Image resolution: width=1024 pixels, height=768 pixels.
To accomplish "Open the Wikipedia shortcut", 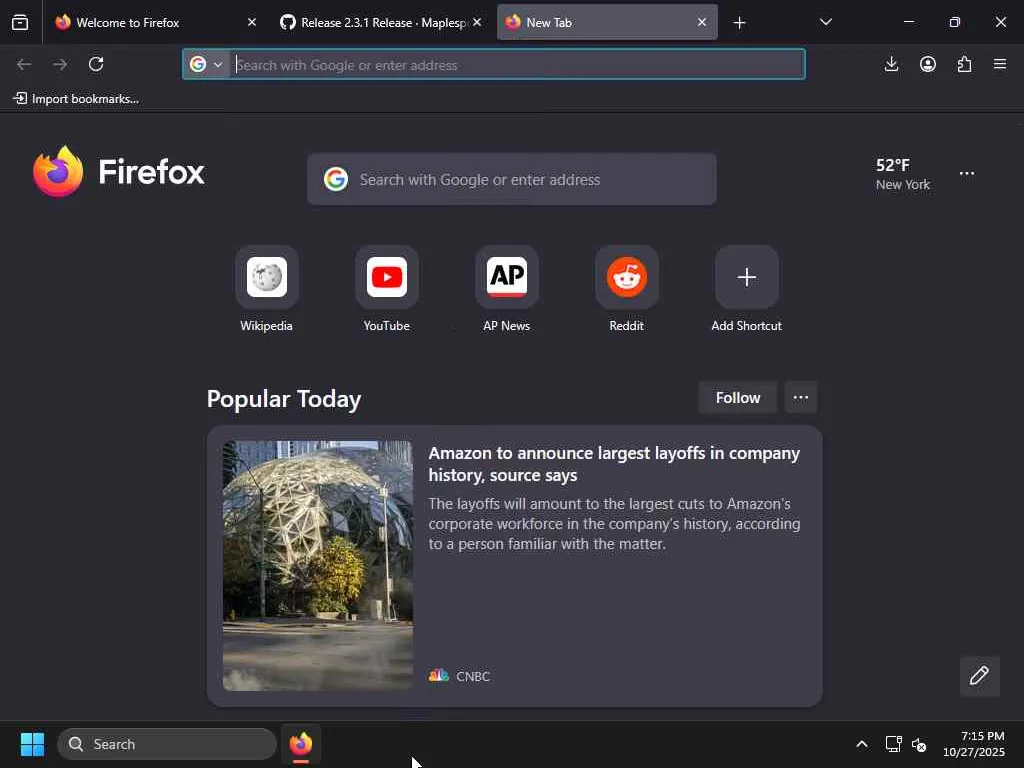I will click(266, 289).
